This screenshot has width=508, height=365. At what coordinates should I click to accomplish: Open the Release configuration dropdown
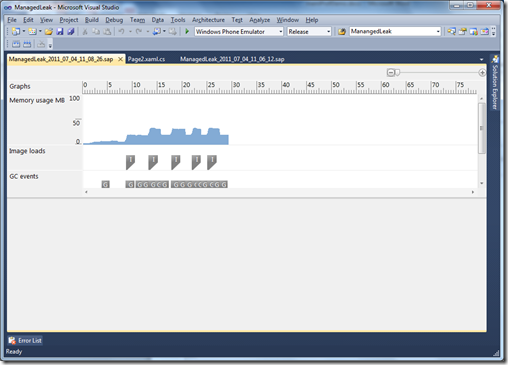[x=328, y=32]
